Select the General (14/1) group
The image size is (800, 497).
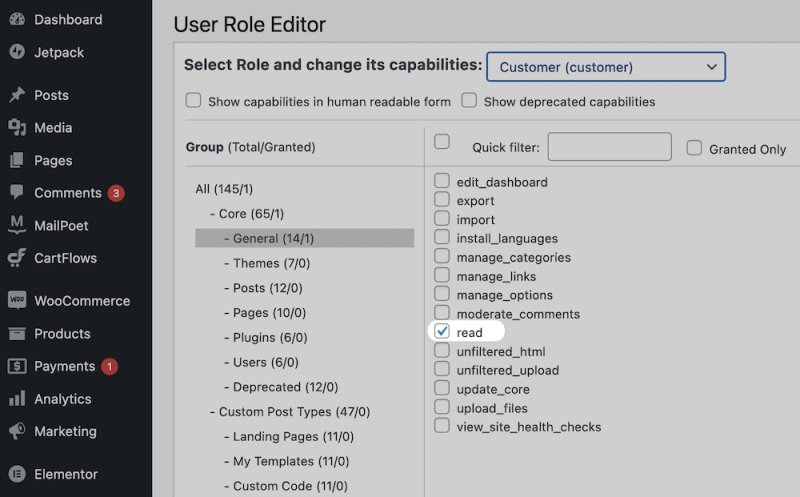pos(305,238)
